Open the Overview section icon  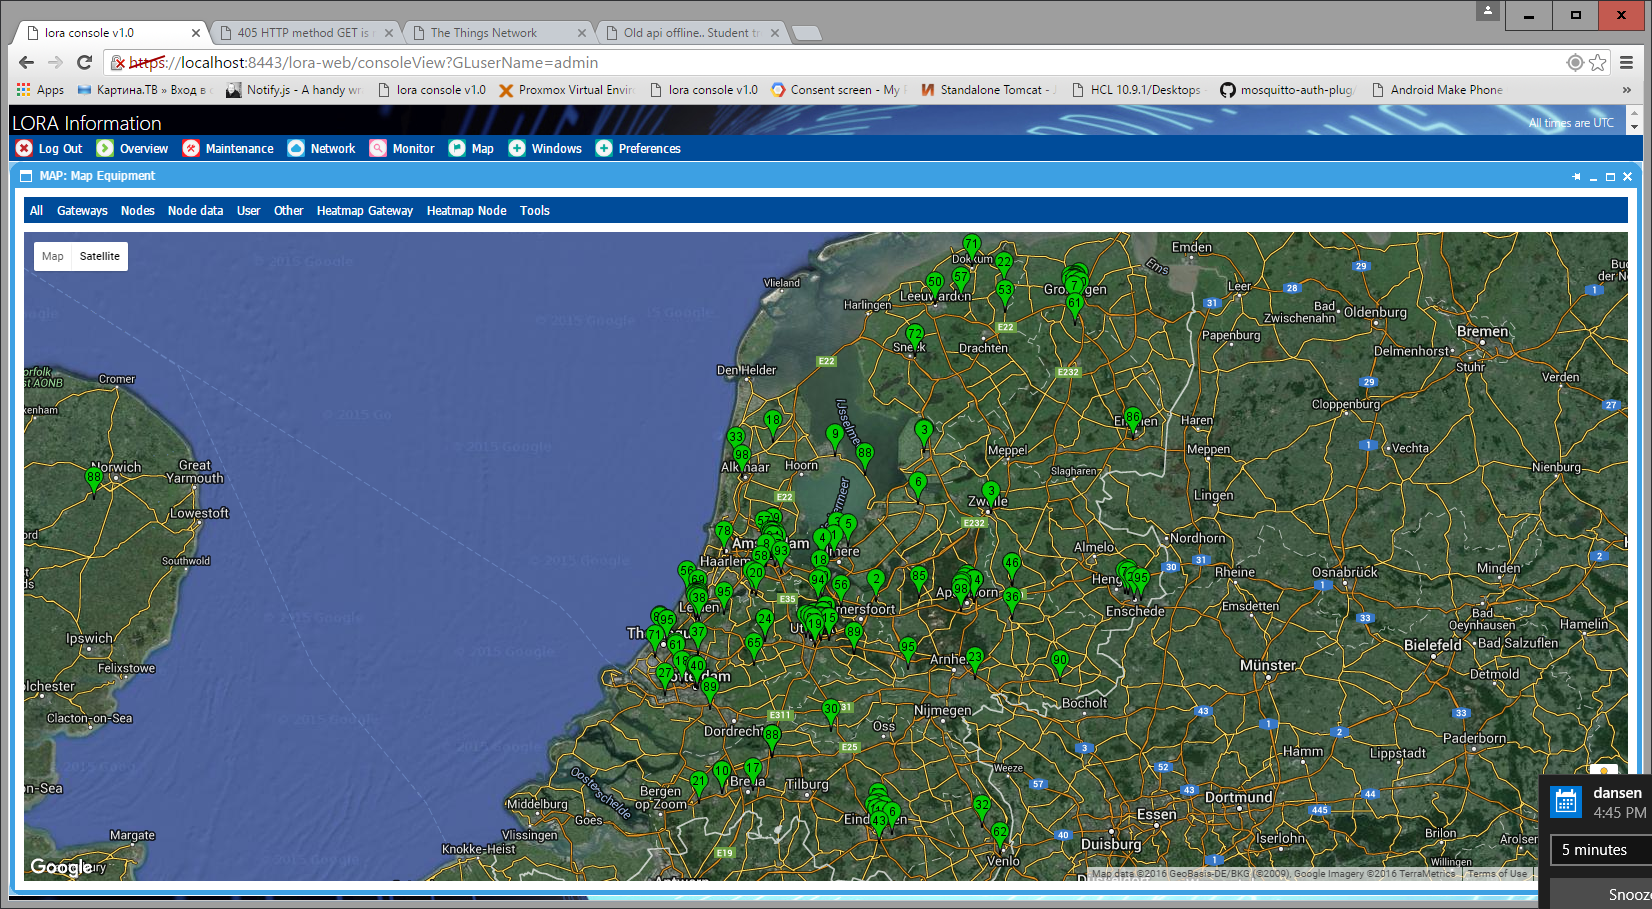point(105,148)
